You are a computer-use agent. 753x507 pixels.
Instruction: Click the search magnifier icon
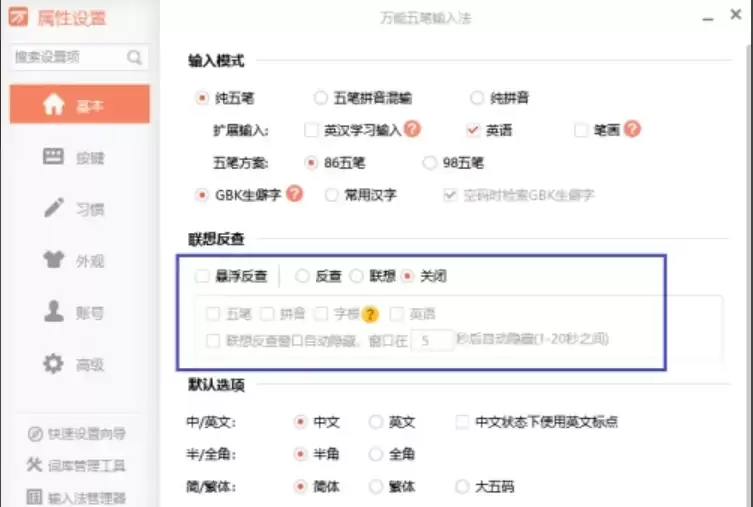point(134,57)
